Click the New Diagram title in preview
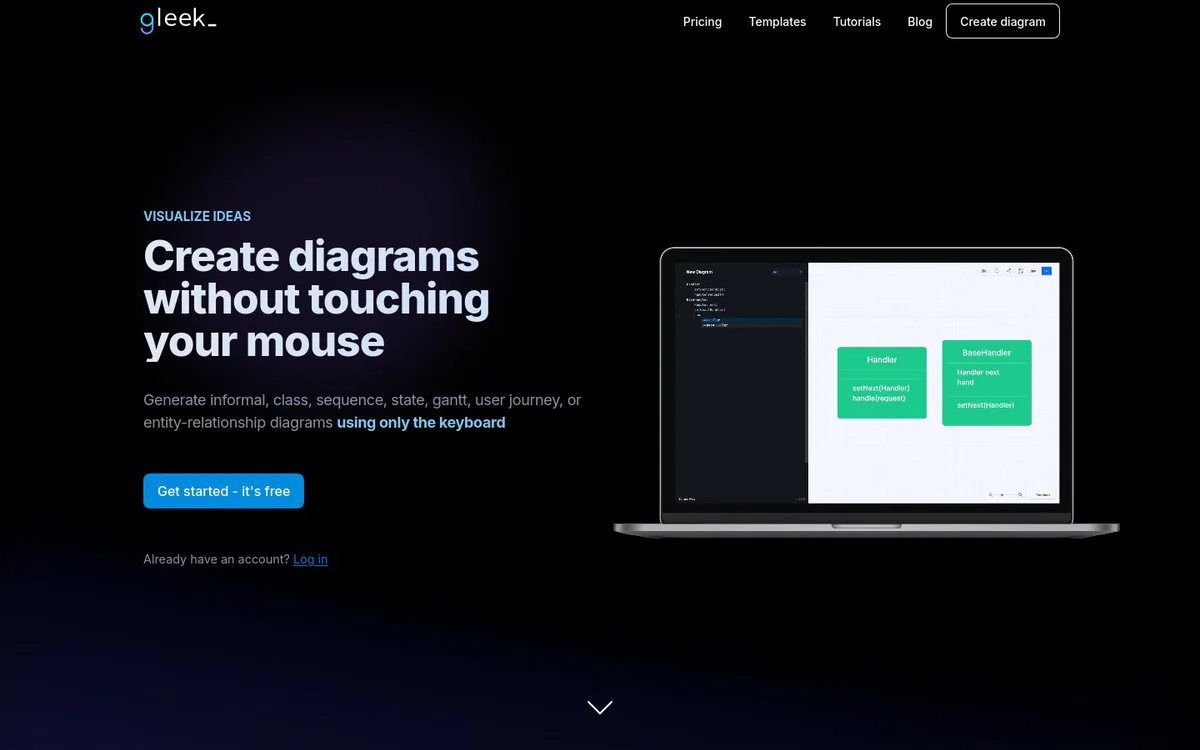 point(699,272)
